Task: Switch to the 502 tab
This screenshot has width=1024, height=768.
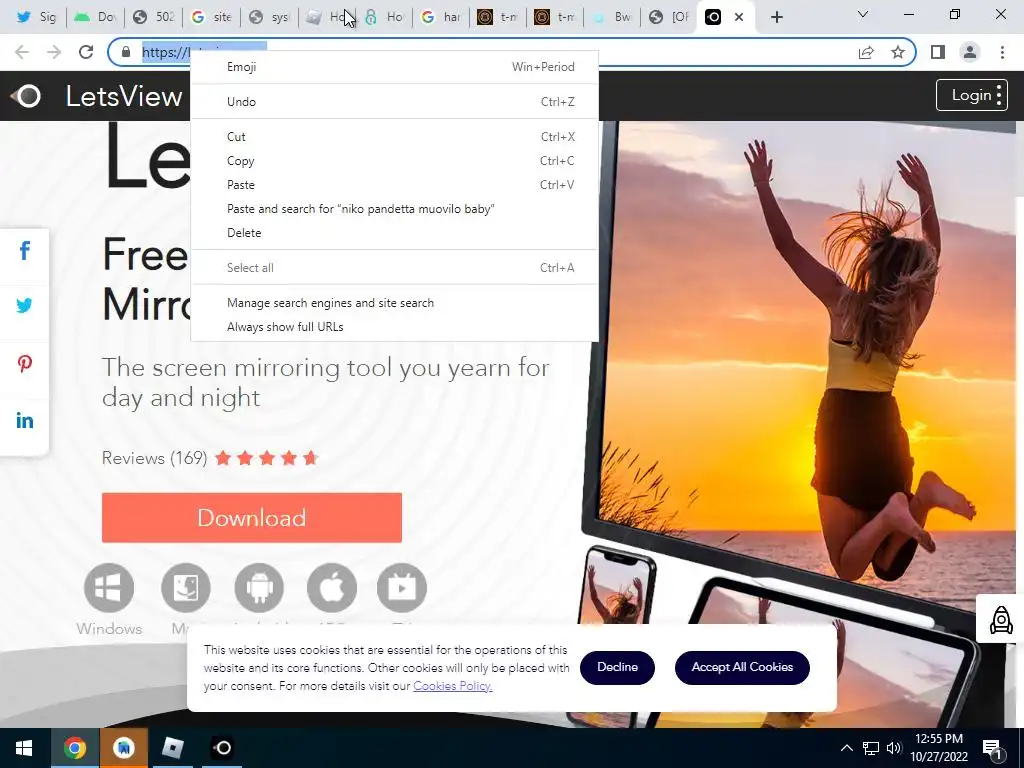Action: [x=153, y=17]
